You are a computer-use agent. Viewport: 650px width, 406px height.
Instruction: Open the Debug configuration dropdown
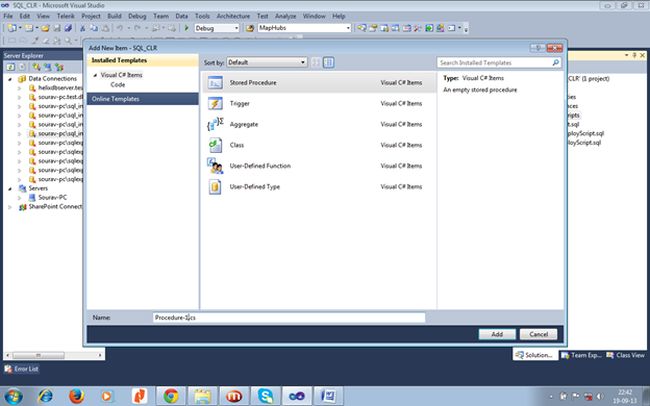(217, 28)
